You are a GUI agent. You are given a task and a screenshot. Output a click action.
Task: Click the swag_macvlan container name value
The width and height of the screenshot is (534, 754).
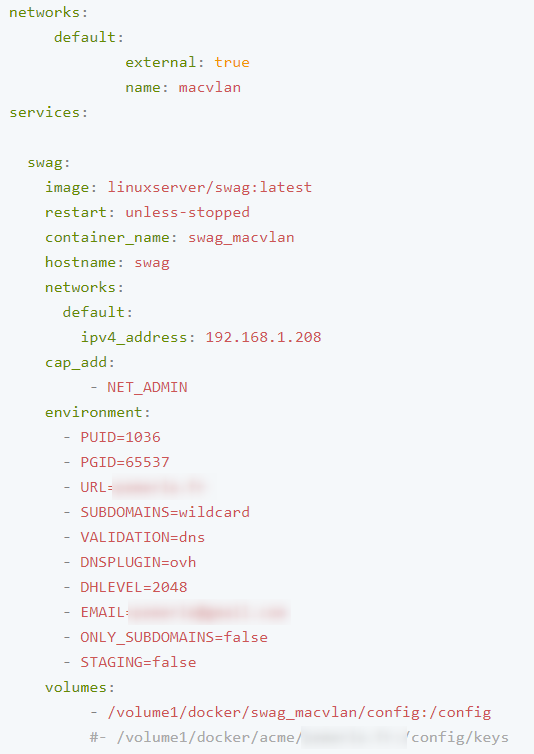click(241, 238)
